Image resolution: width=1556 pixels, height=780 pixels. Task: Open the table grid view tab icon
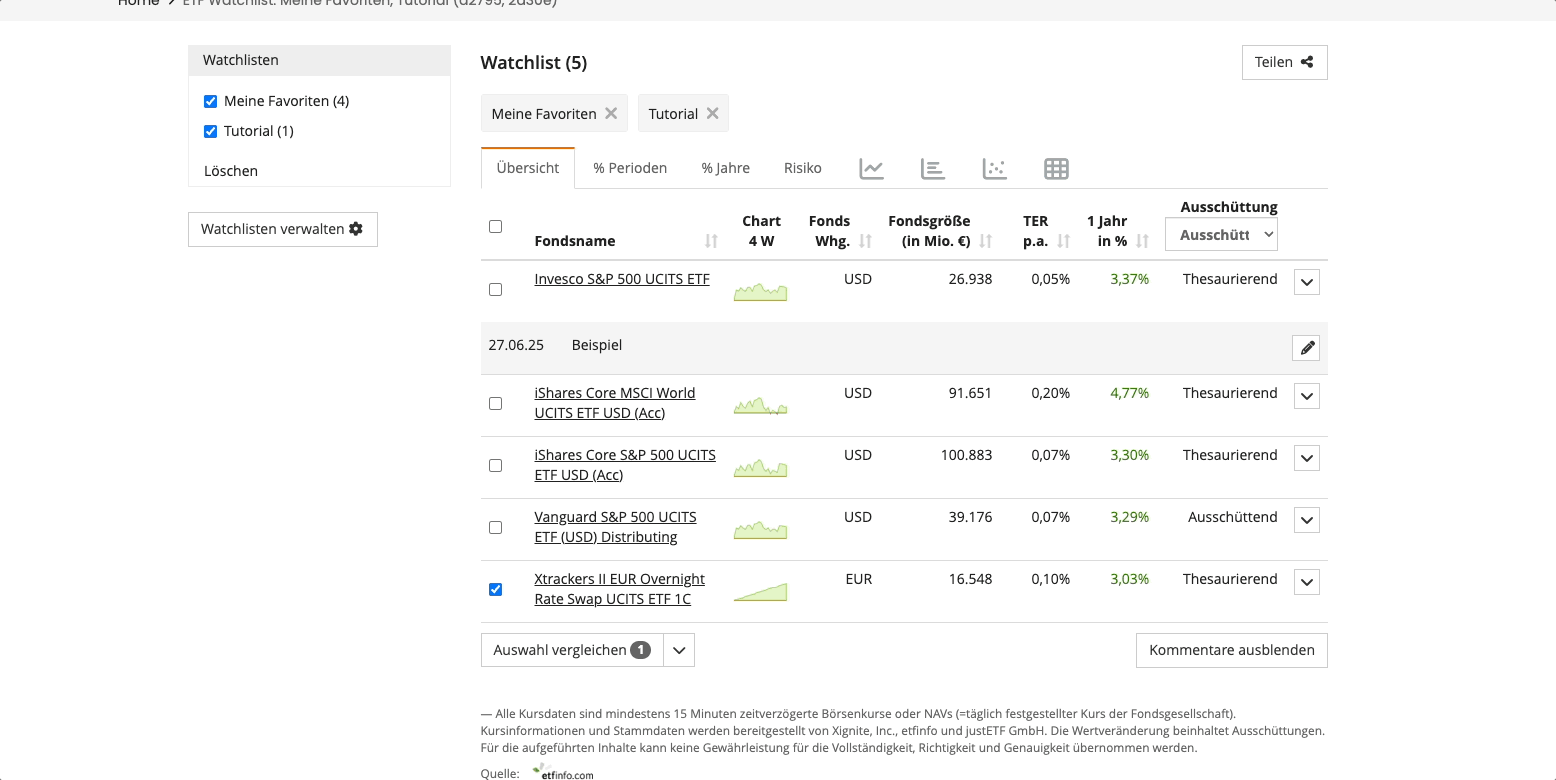point(1056,169)
